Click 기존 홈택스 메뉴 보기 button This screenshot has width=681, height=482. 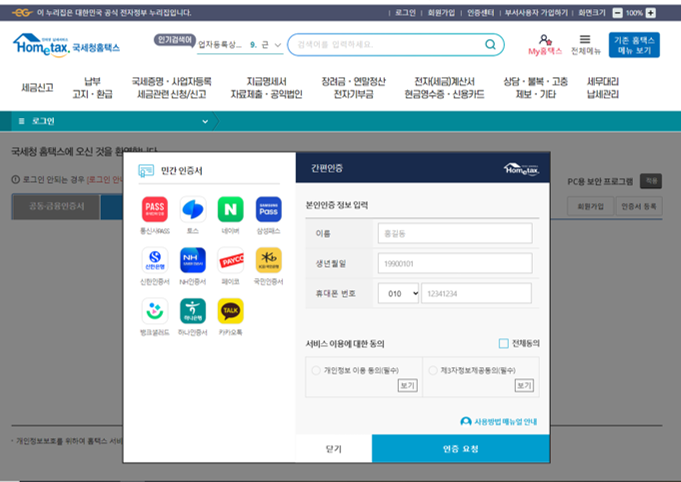point(634,45)
